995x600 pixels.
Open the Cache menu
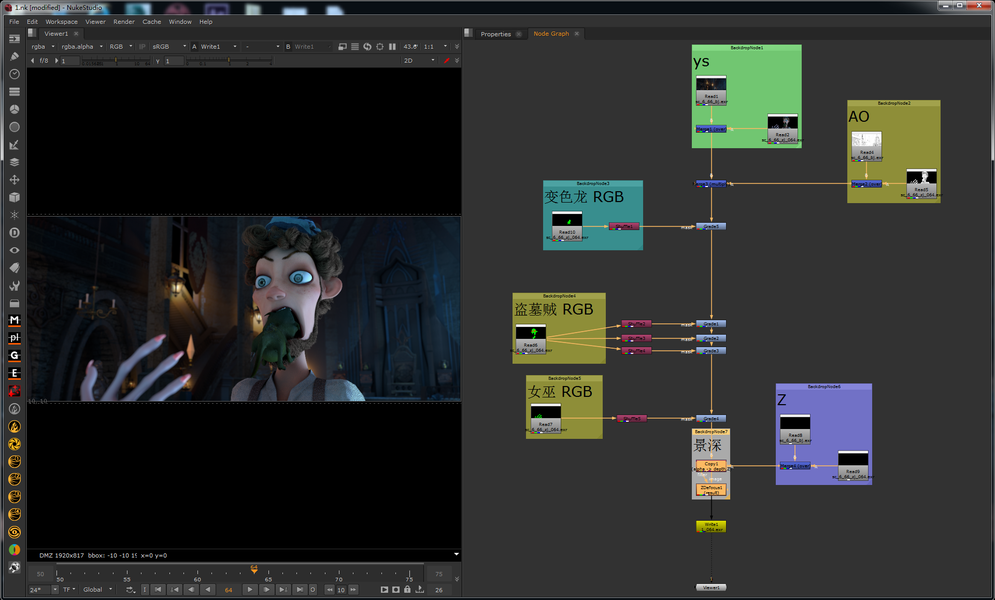coord(152,22)
